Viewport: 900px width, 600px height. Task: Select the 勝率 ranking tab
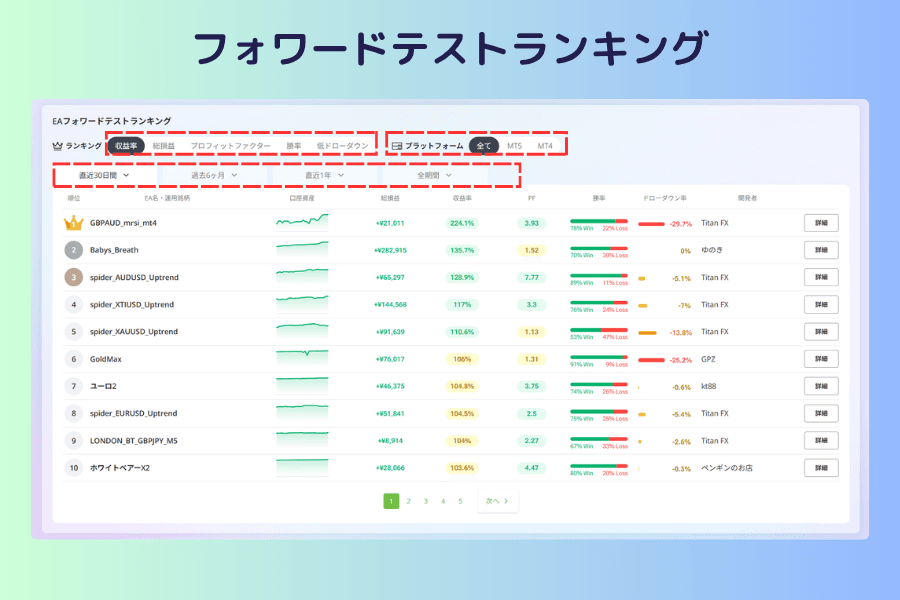(294, 146)
